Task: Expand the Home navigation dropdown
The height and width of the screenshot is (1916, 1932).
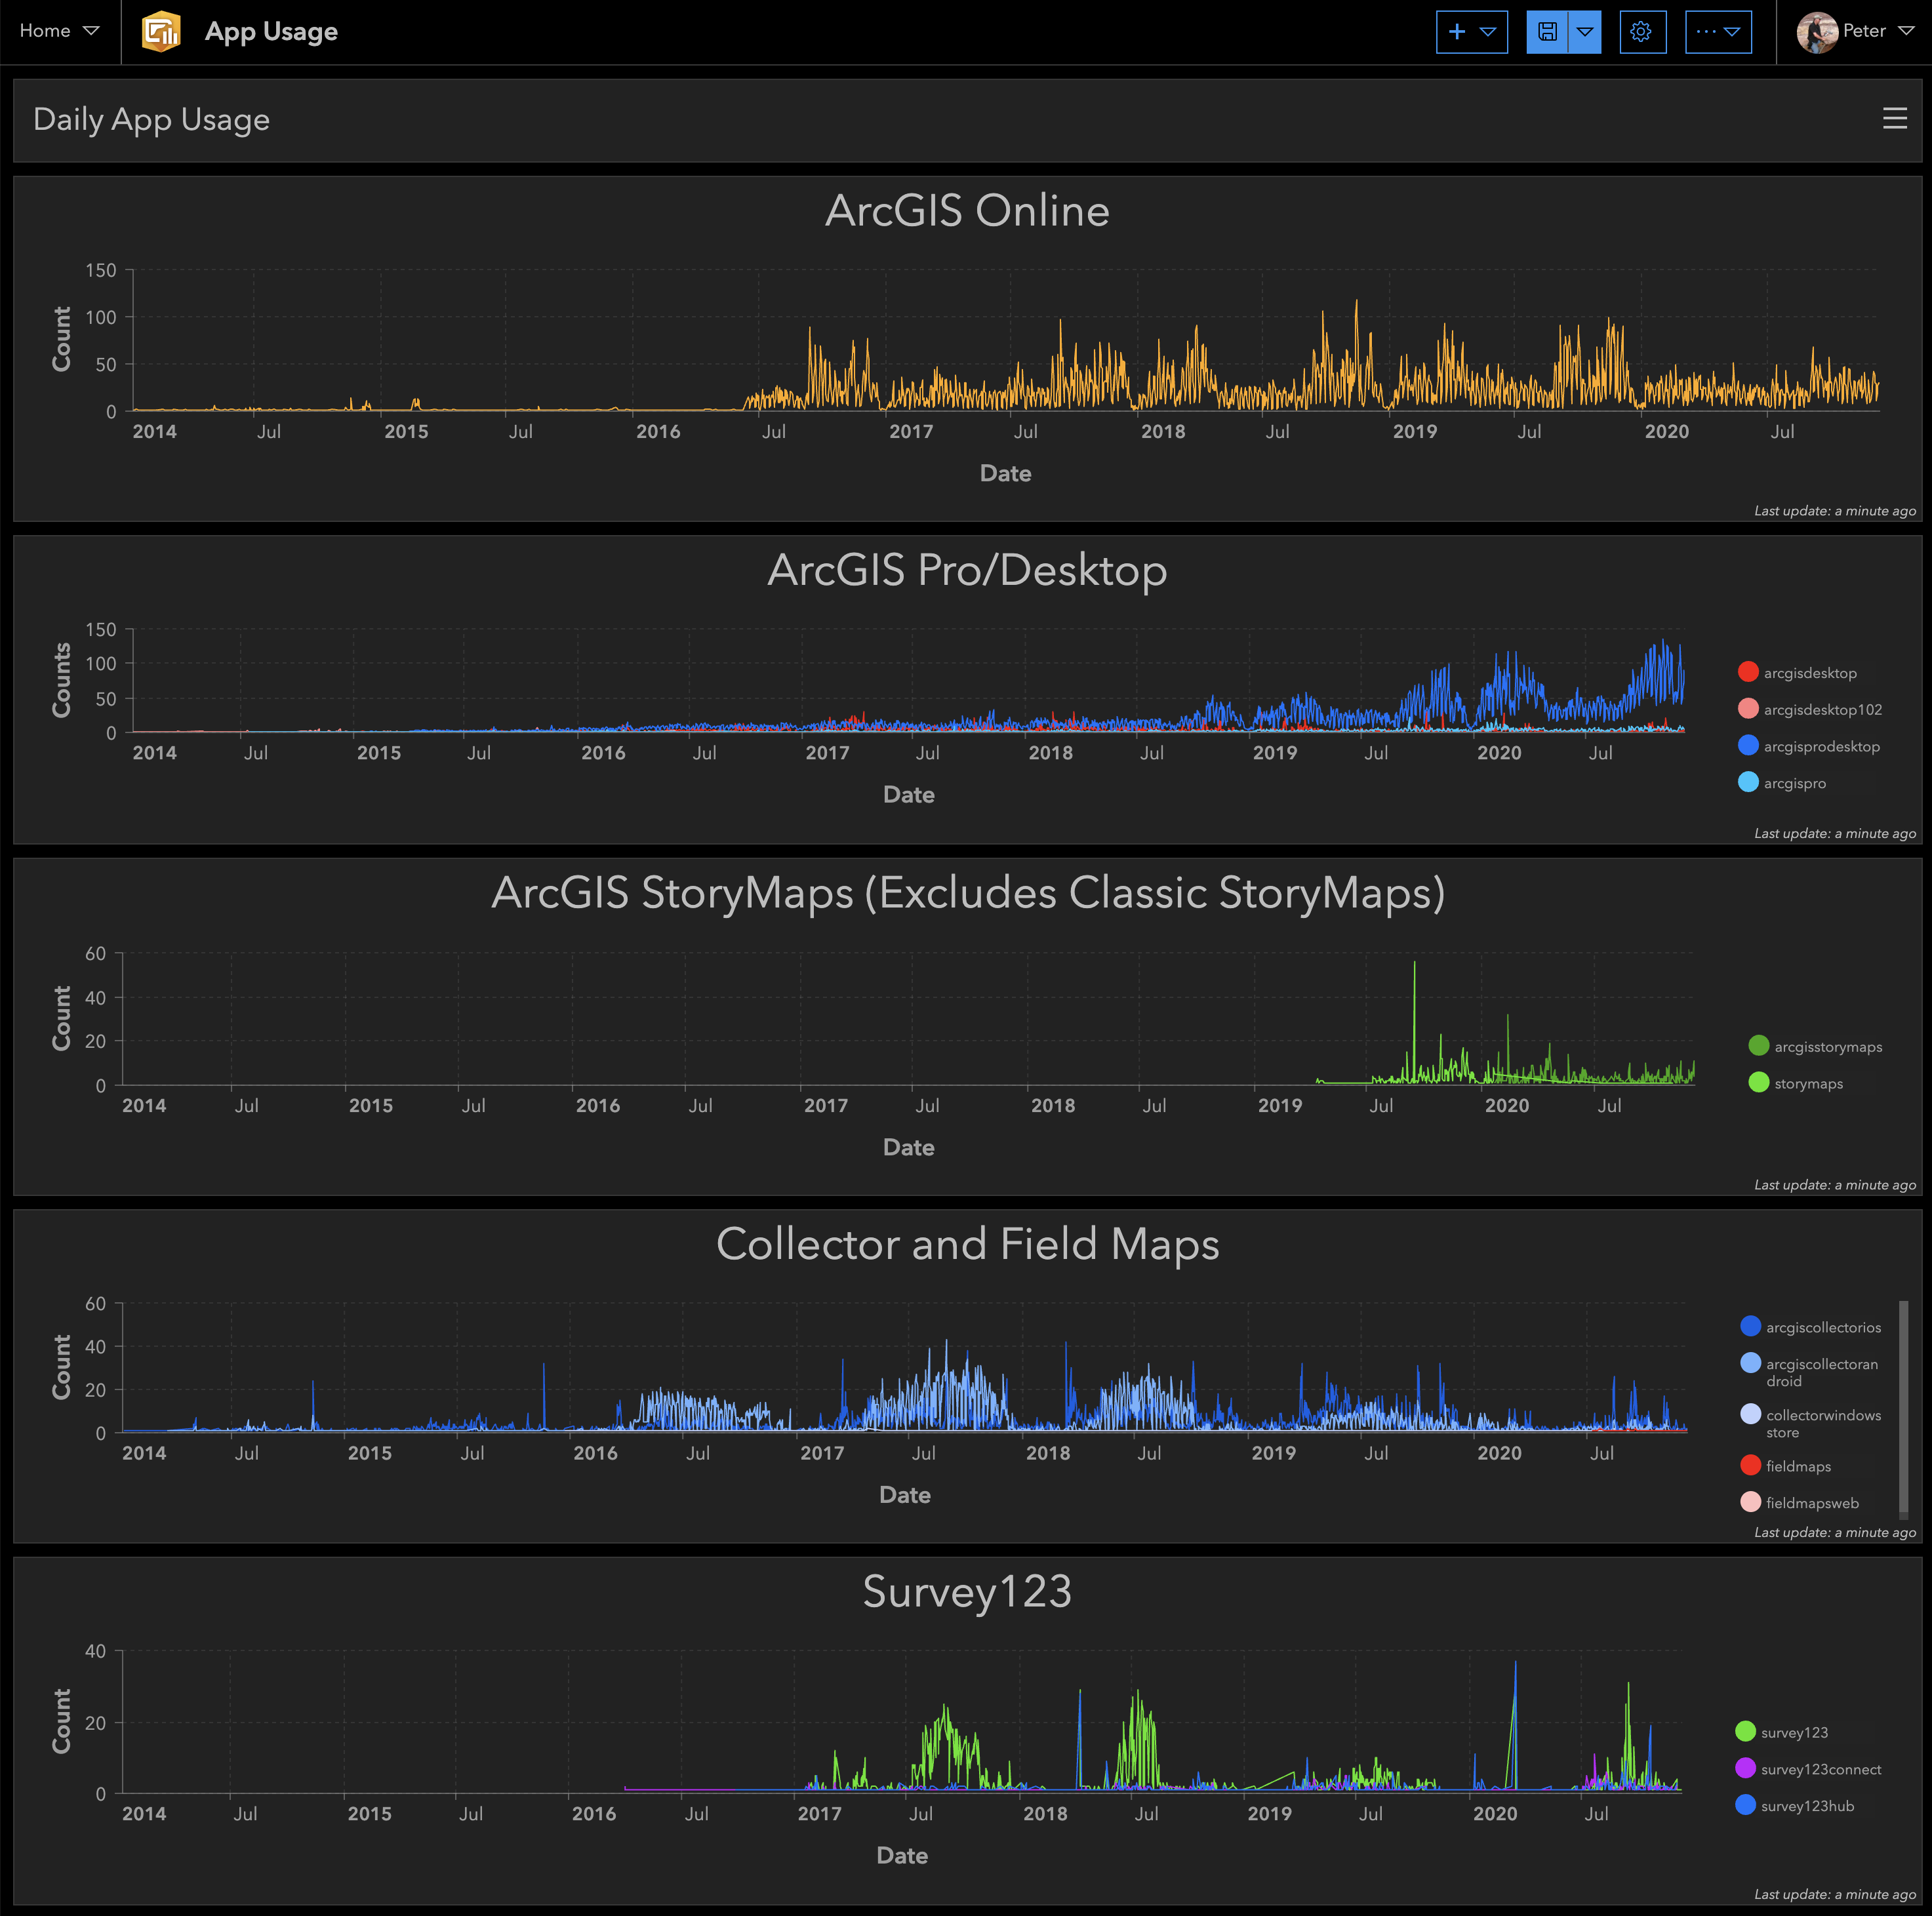Action: [x=90, y=30]
